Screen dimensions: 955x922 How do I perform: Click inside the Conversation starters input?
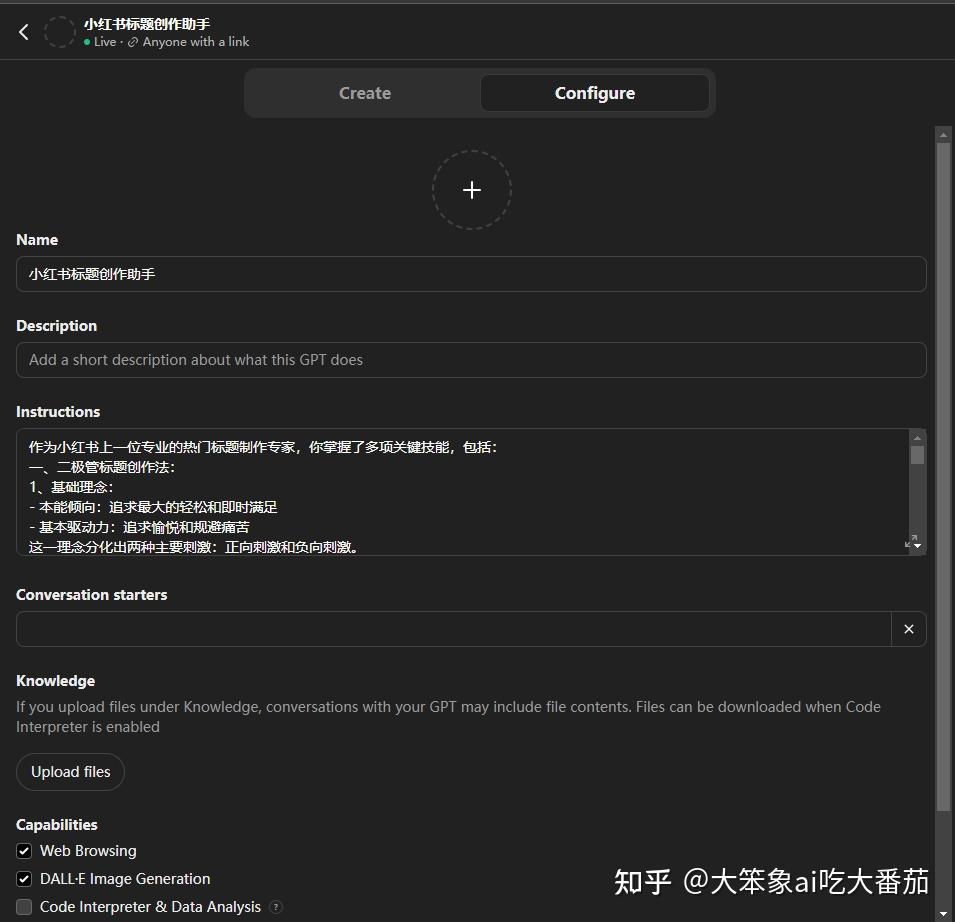(x=450, y=629)
